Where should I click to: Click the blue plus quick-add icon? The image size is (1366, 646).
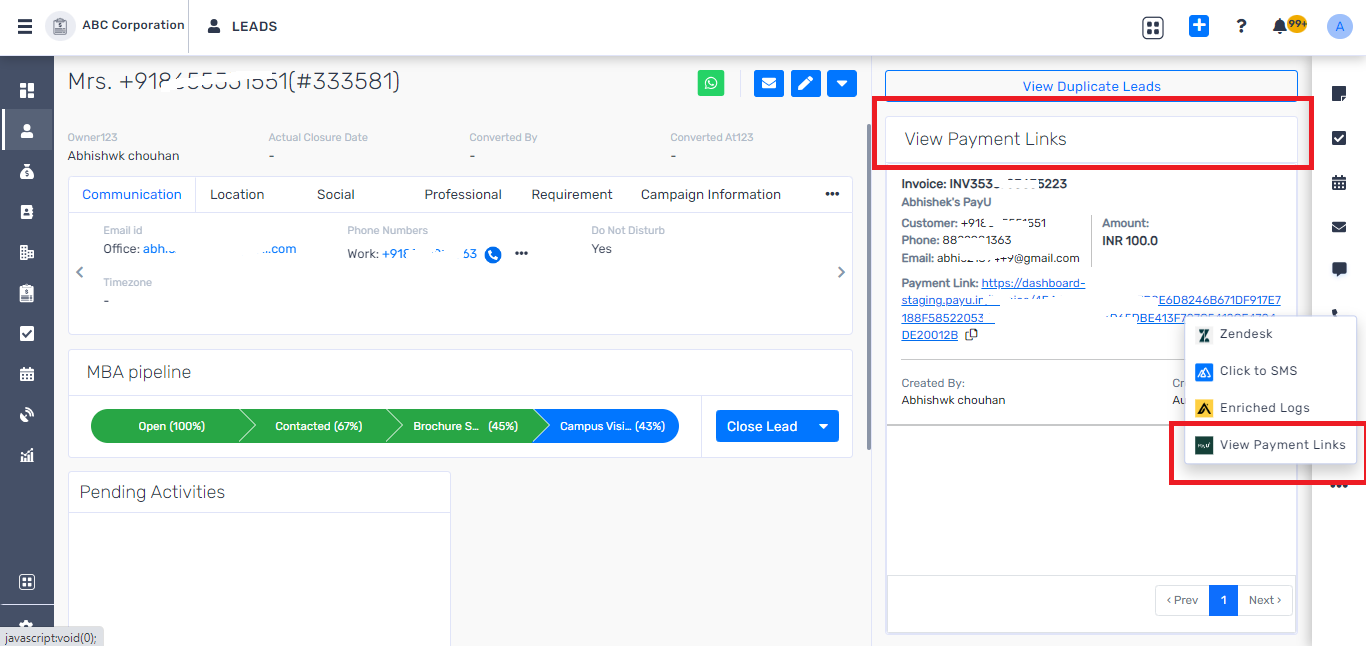point(1198,26)
